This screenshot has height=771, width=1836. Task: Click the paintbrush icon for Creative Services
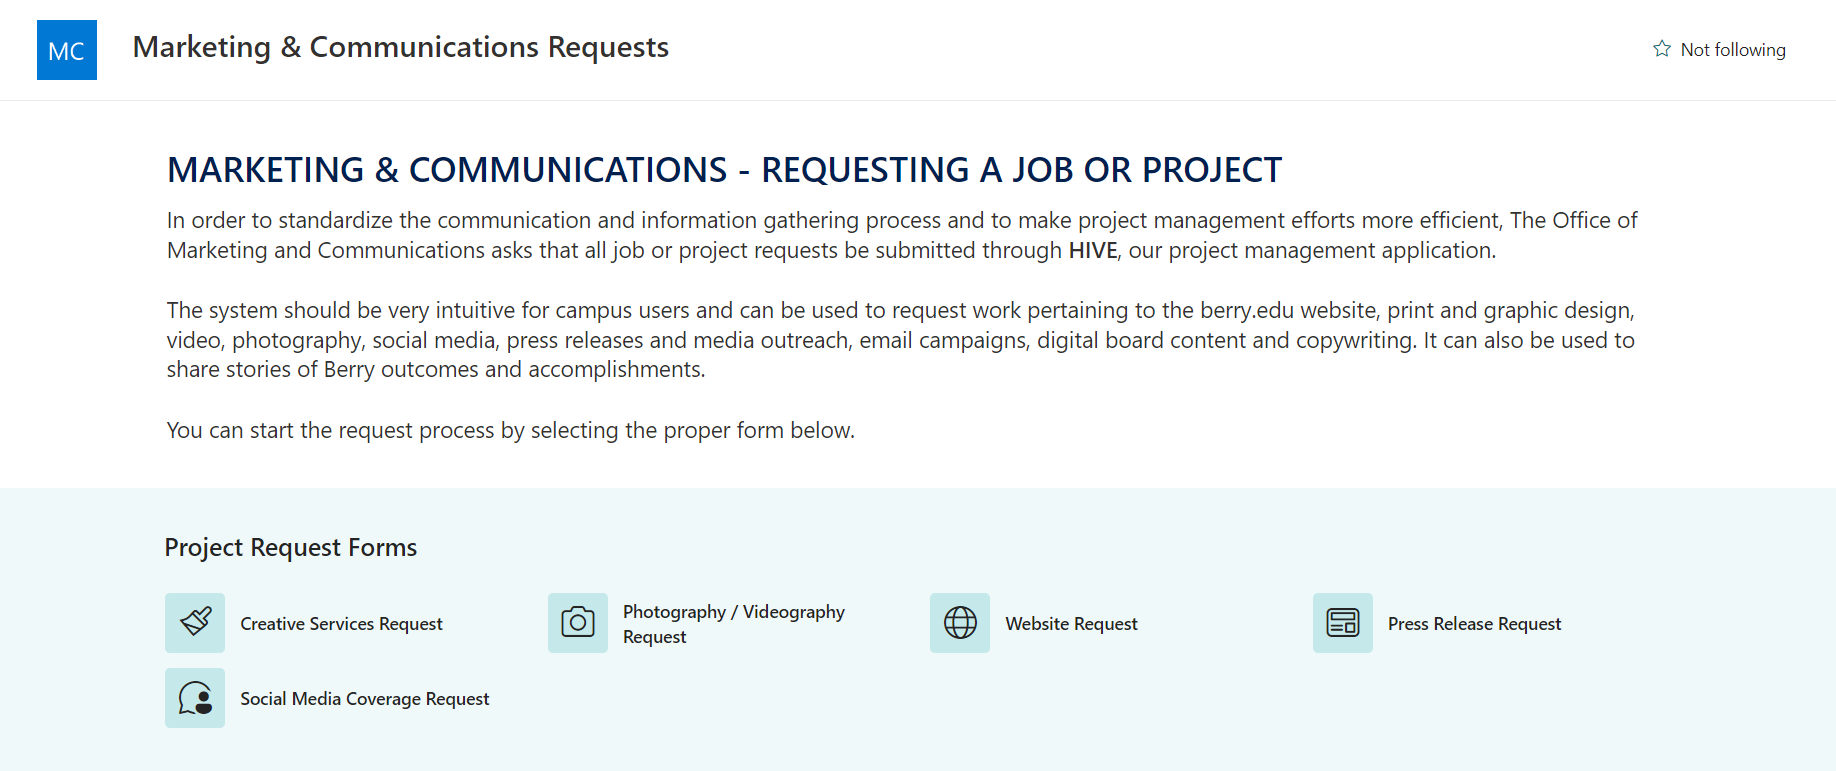tap(195, 623)
